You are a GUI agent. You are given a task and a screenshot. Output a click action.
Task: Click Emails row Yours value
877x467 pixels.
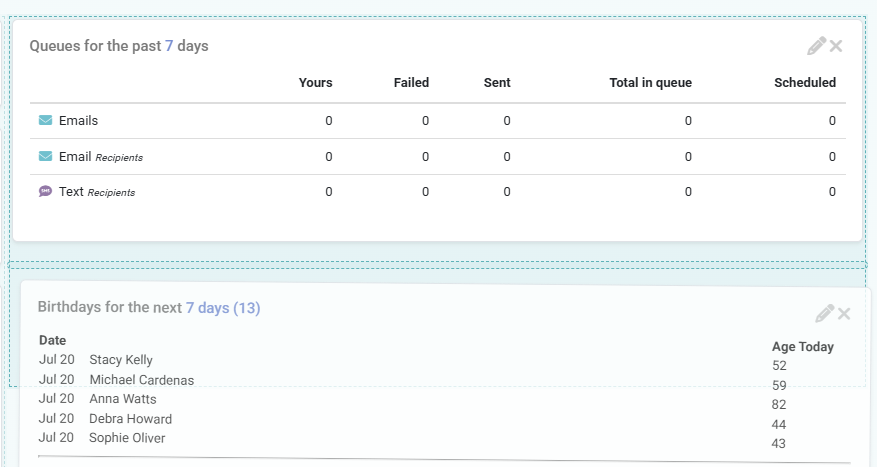pos(329,121)
